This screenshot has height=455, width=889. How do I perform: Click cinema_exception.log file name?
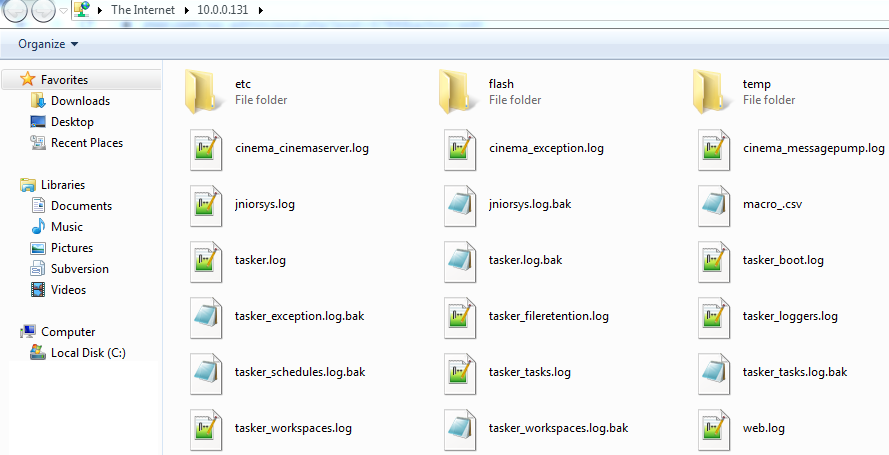[x=546, y=148]
